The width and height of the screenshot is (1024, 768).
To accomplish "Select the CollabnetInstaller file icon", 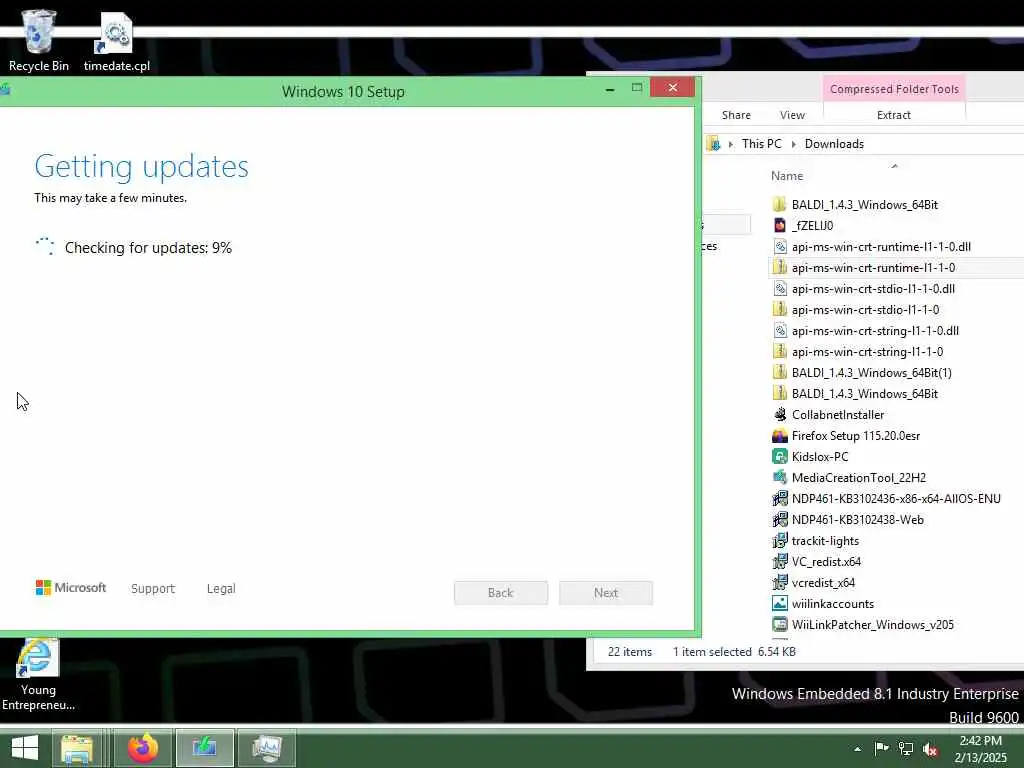I will [x=780, y=415].
